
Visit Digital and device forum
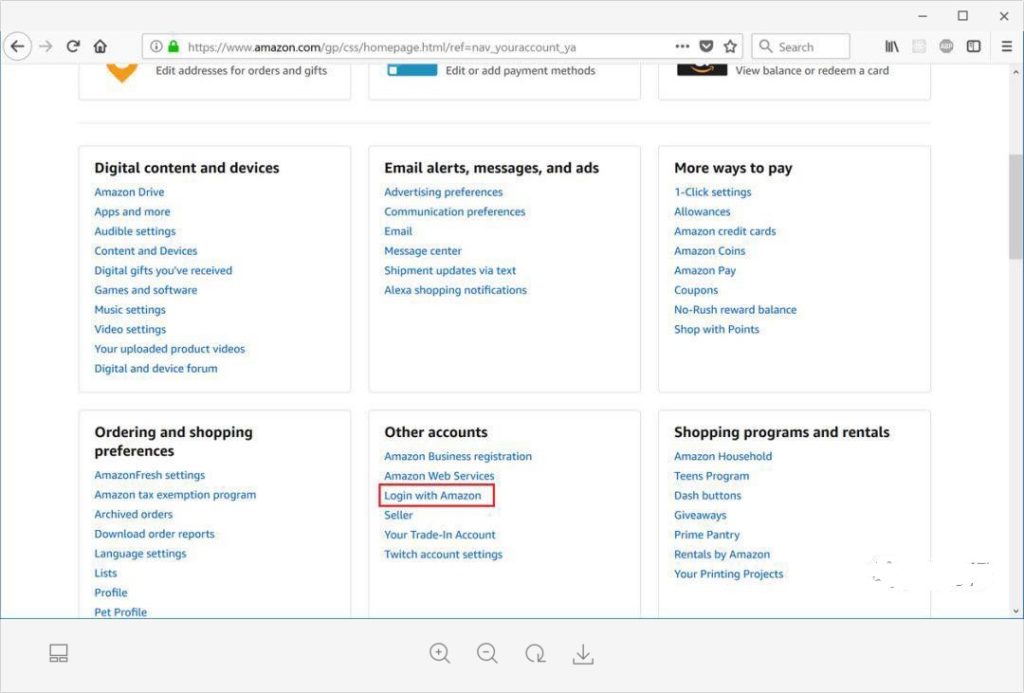coord(156,368)
